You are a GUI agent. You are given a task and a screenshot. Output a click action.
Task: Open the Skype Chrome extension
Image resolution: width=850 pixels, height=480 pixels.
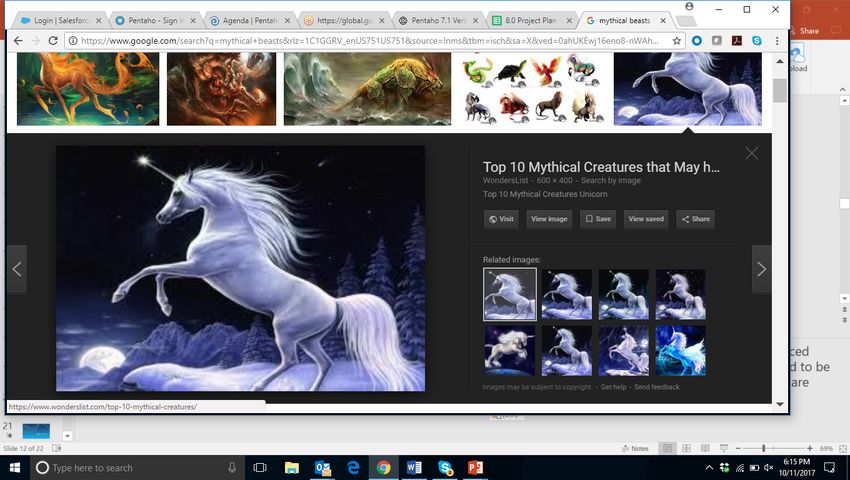pyautogui.click(x=757, y=41)
